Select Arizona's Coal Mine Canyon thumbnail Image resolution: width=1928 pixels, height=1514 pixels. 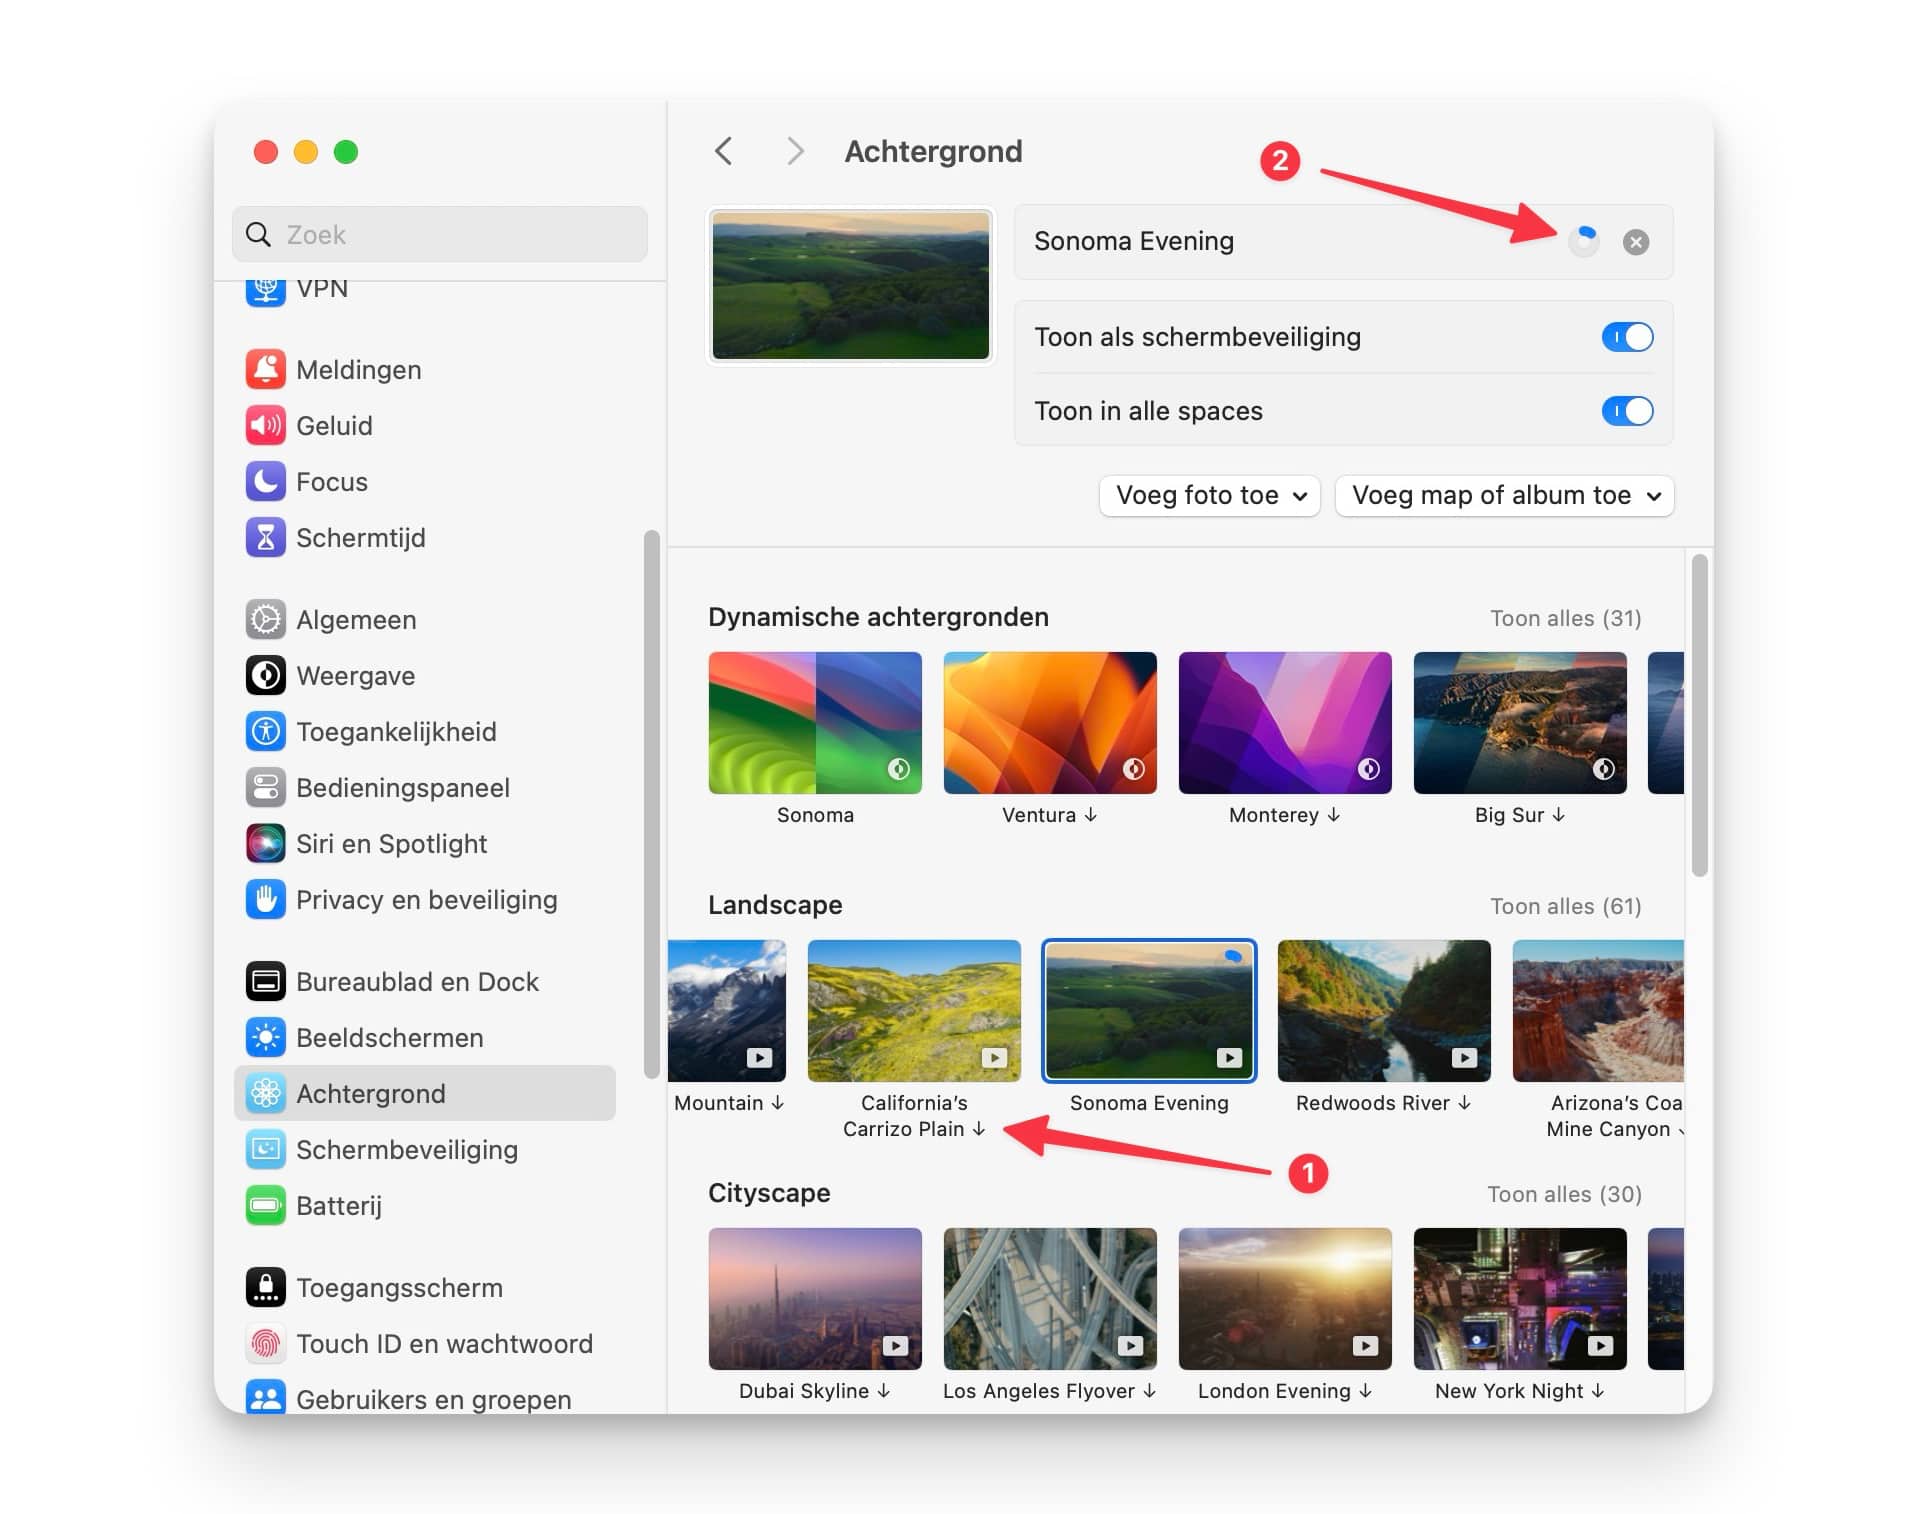pos(1598,1011)
